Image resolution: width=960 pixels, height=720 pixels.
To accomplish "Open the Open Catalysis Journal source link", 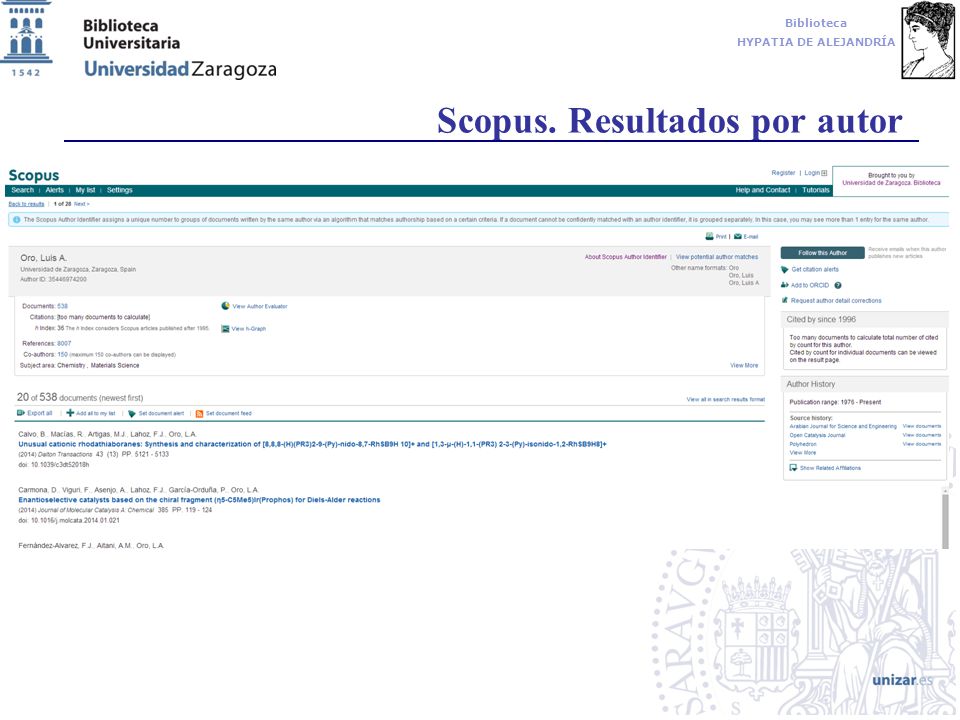I will (817, 435).
